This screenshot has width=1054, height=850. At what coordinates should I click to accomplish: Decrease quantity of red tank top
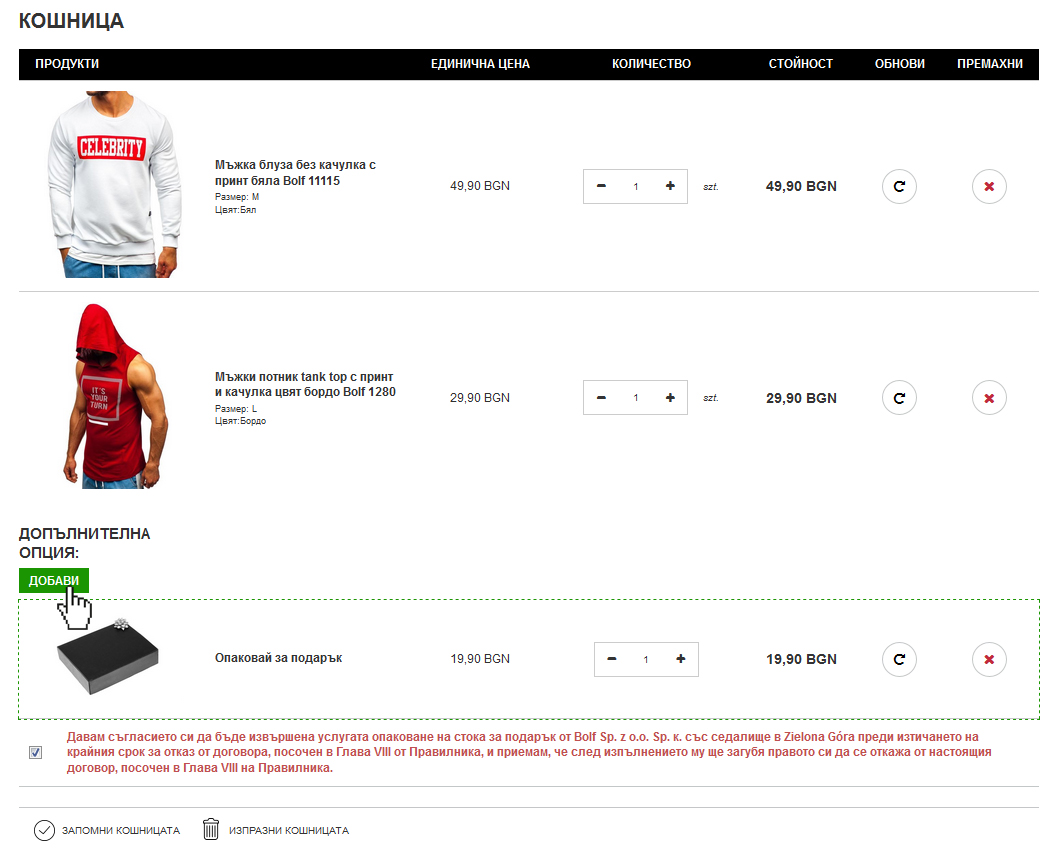pyautogui.click(x=601, y=398)
